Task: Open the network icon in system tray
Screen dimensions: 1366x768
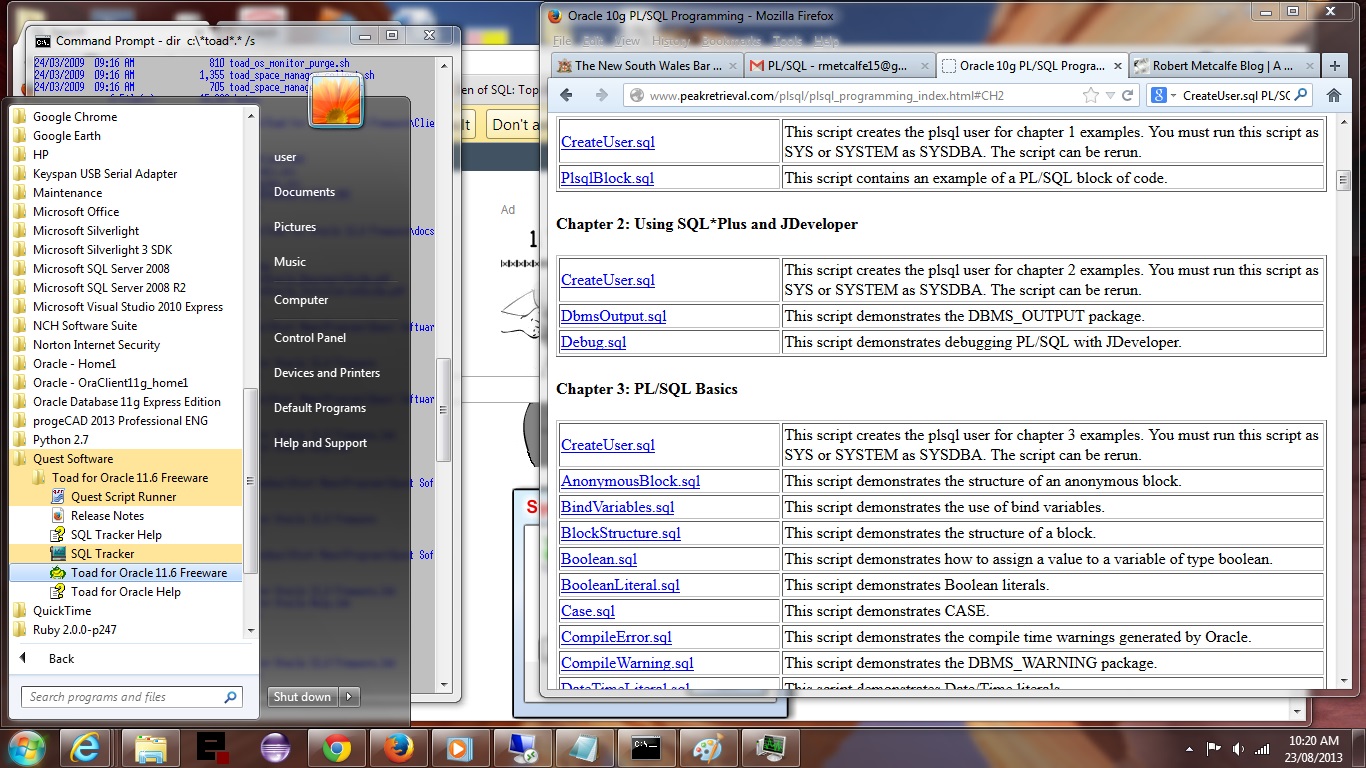Action: [x=1264, y=748]
